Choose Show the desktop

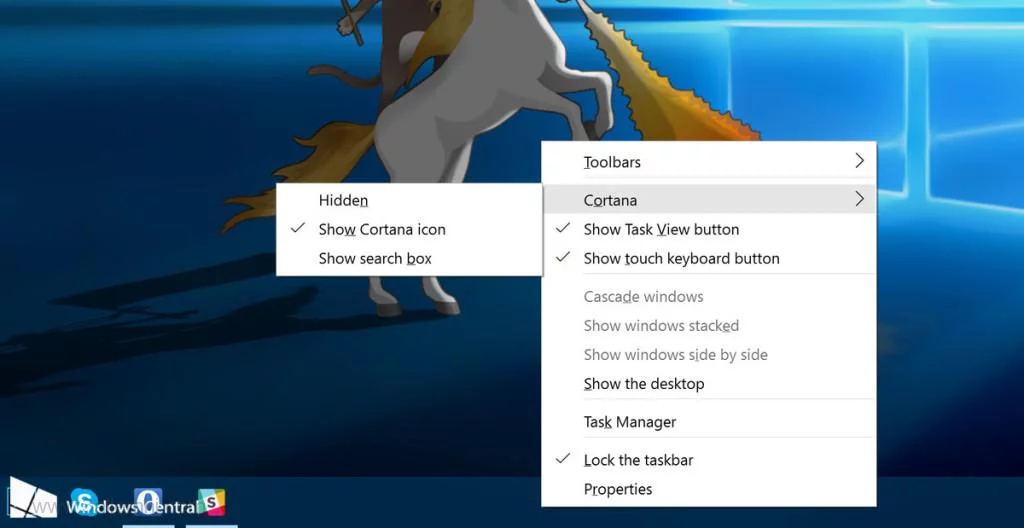643,384
